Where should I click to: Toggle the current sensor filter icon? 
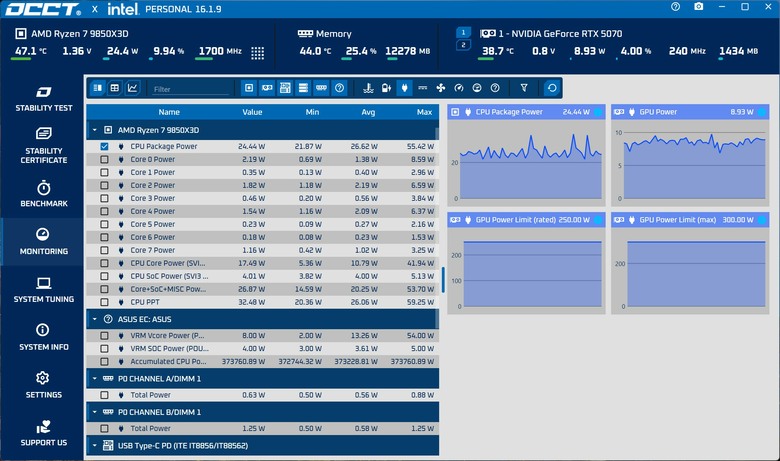[422, 88]
